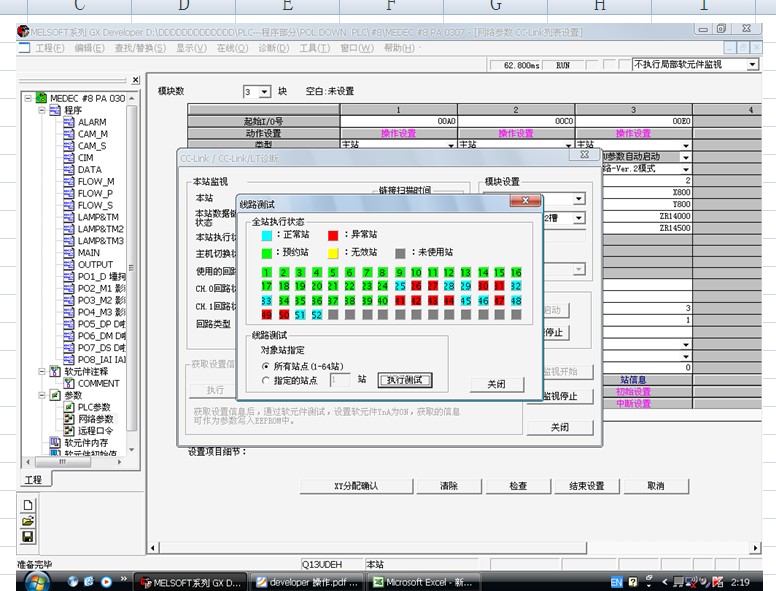Screen dimensions: 776x591
Task: Click 关闭 in the 线路测试 dialog
Action: click(x=496, y=384)
